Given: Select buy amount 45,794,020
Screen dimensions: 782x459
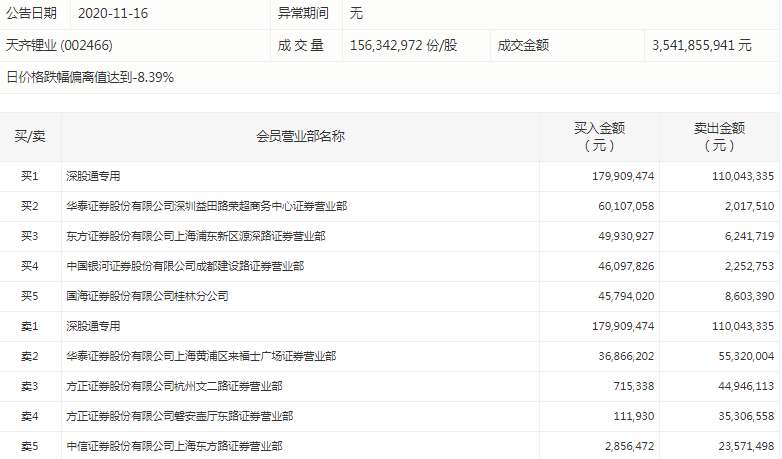Looking at the screenshot, I should click(x=626, y=296).
